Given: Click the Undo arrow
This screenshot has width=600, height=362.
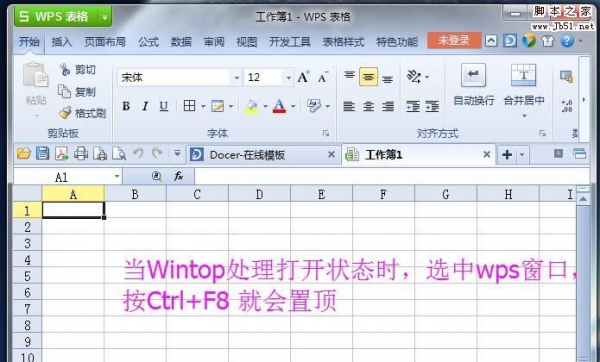Looking at the screenshot, I should (138, 153).
